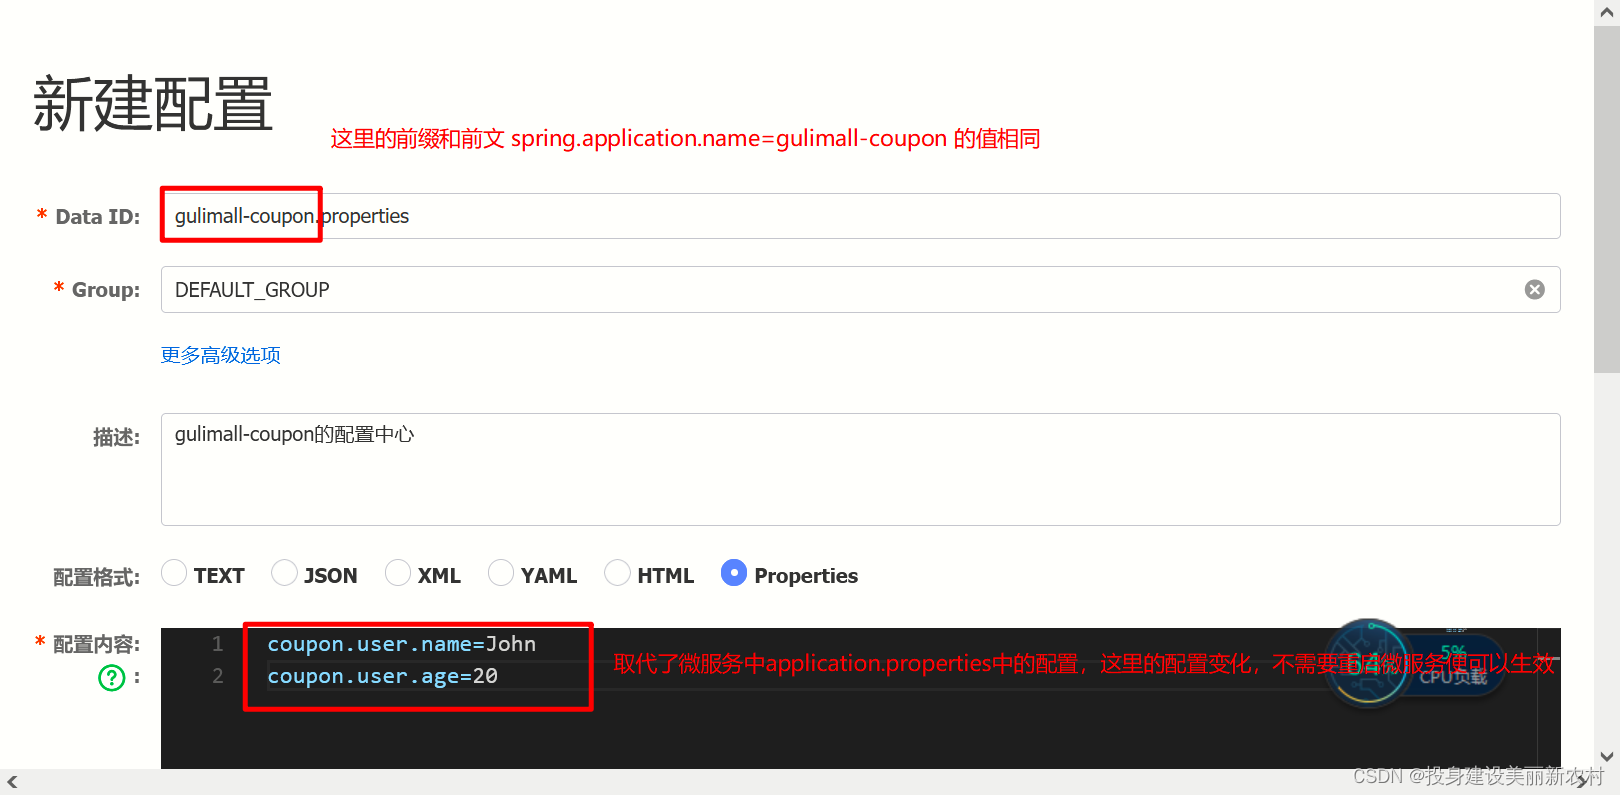Select the XML format radio button

(x=398, y=573)
